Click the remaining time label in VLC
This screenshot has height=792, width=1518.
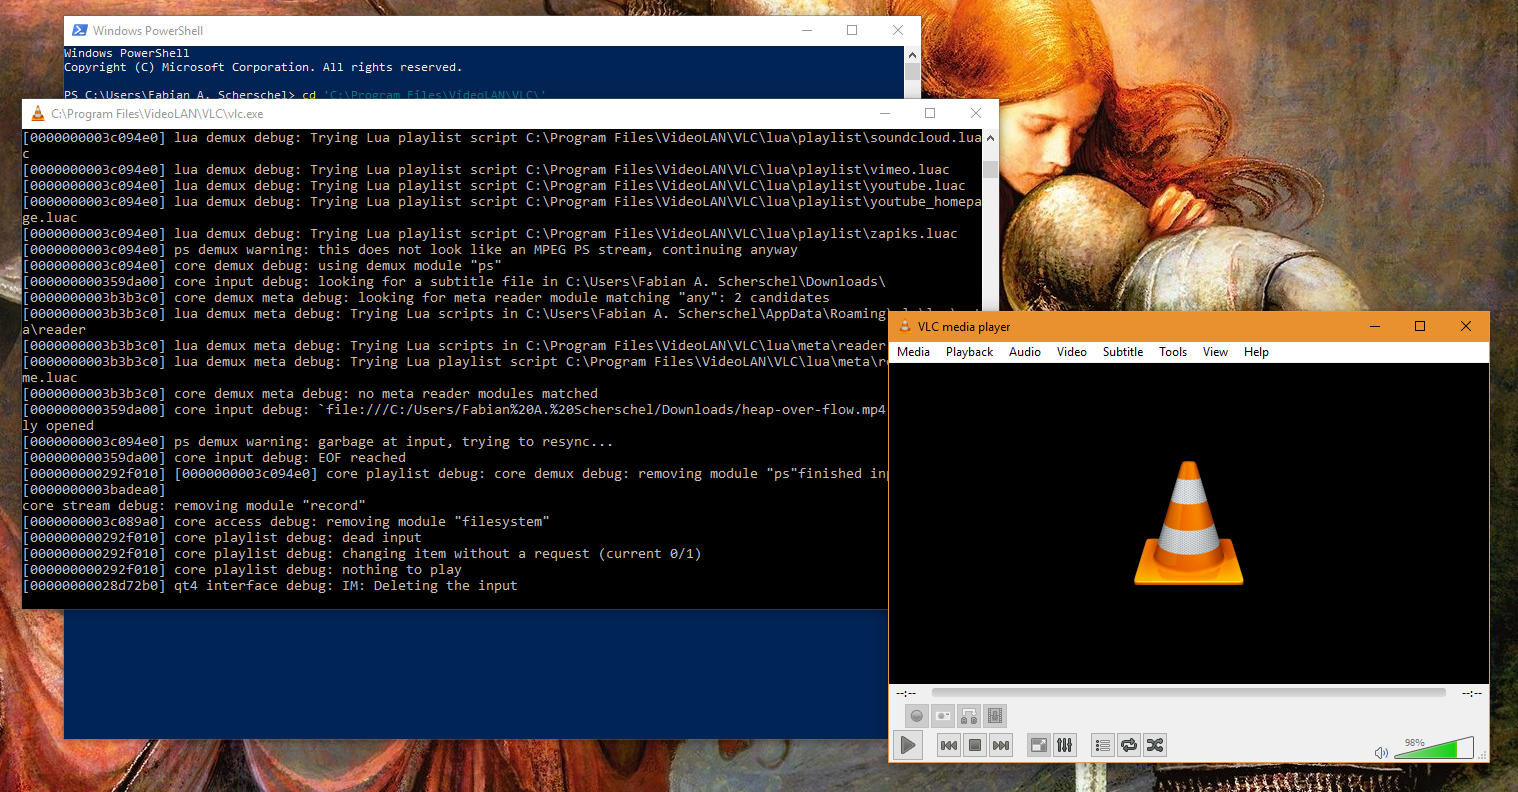1471,693
